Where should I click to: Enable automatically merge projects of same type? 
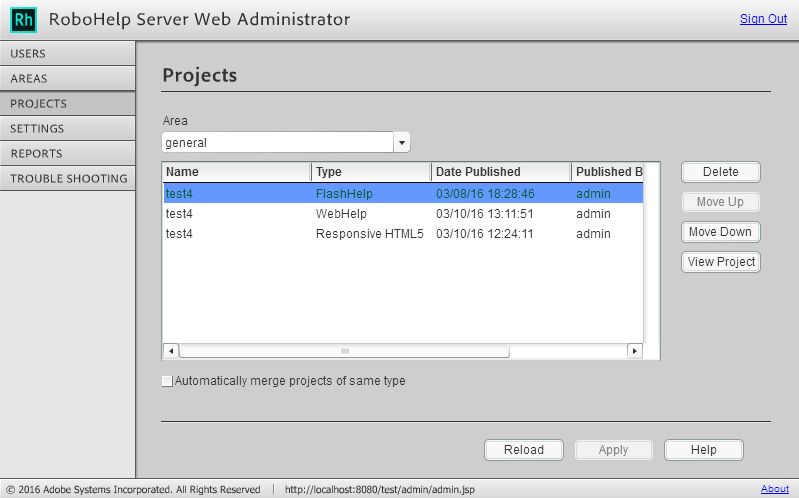(167, 381)
